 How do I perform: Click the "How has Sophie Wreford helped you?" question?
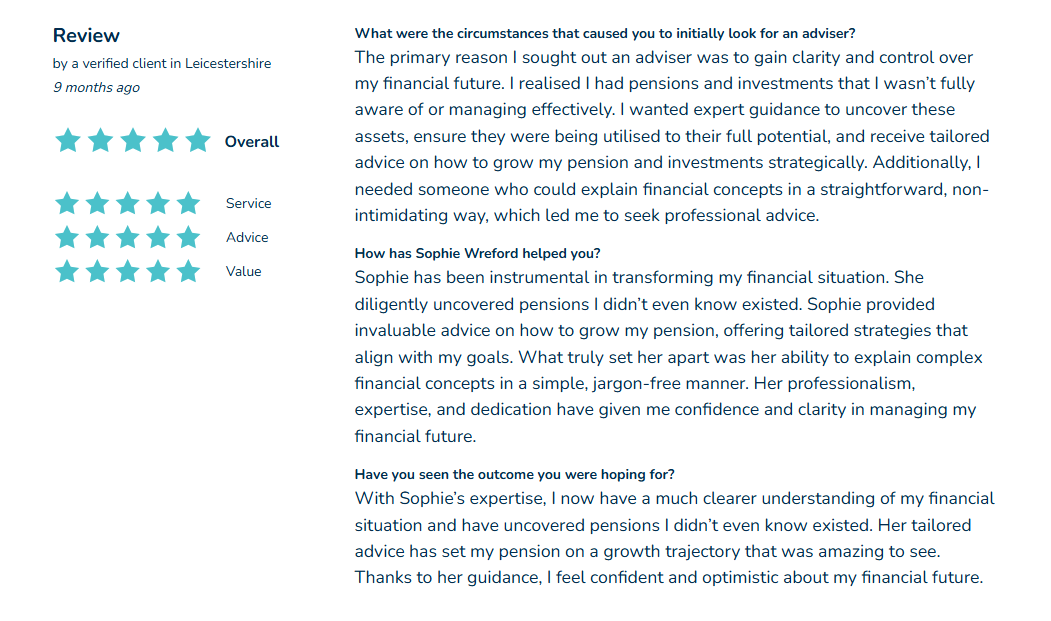pos(478,254)
